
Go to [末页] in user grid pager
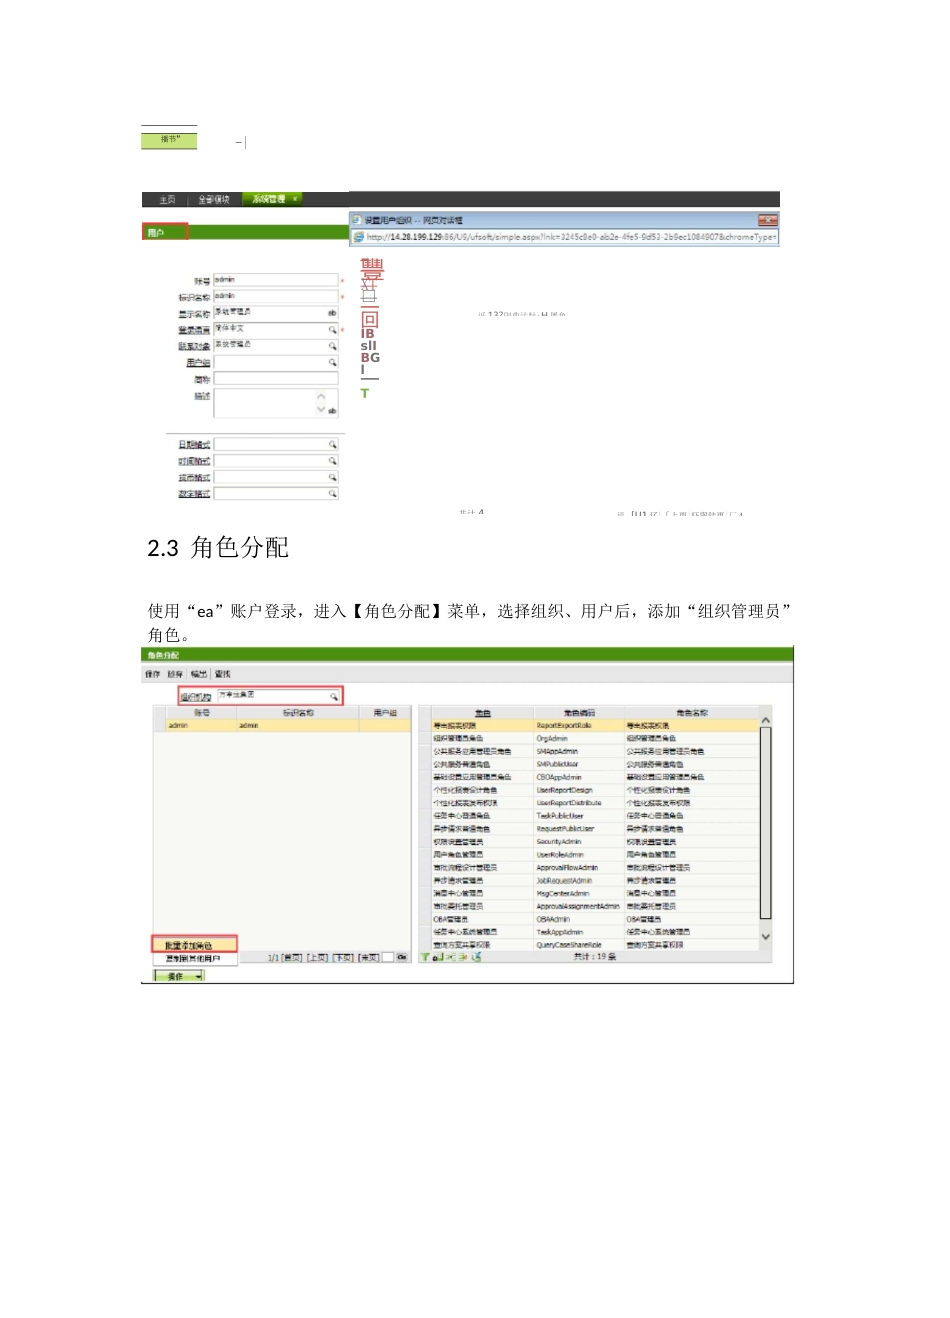pyautogui.click(x=368, y=958)
